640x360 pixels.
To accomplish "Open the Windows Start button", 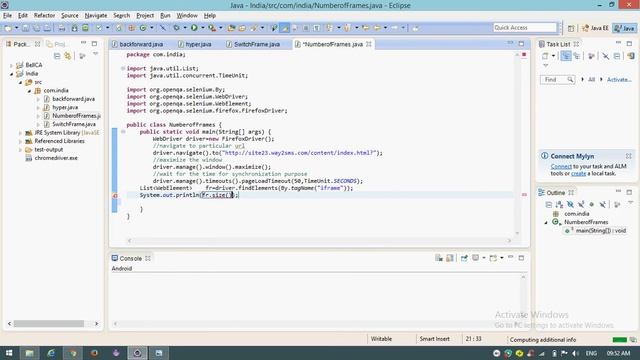I will pos(9,353).
